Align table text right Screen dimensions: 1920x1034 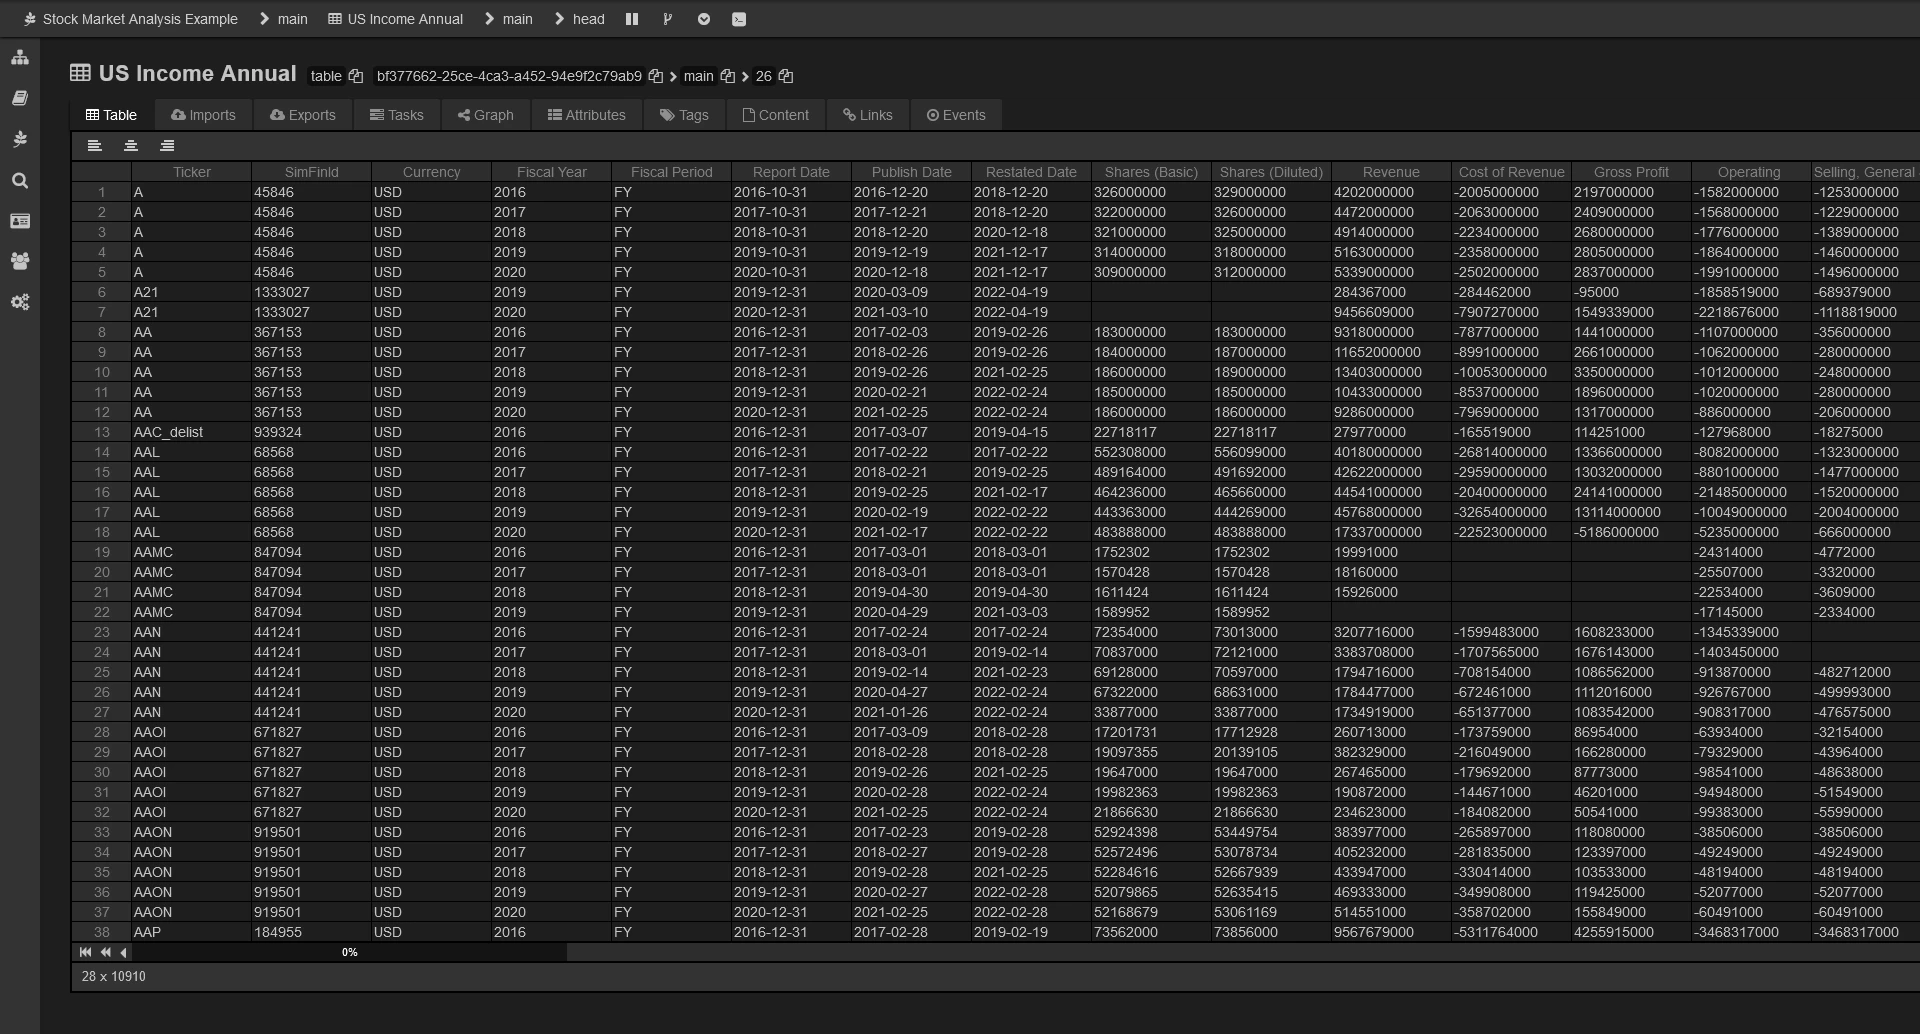click(167, 146)
